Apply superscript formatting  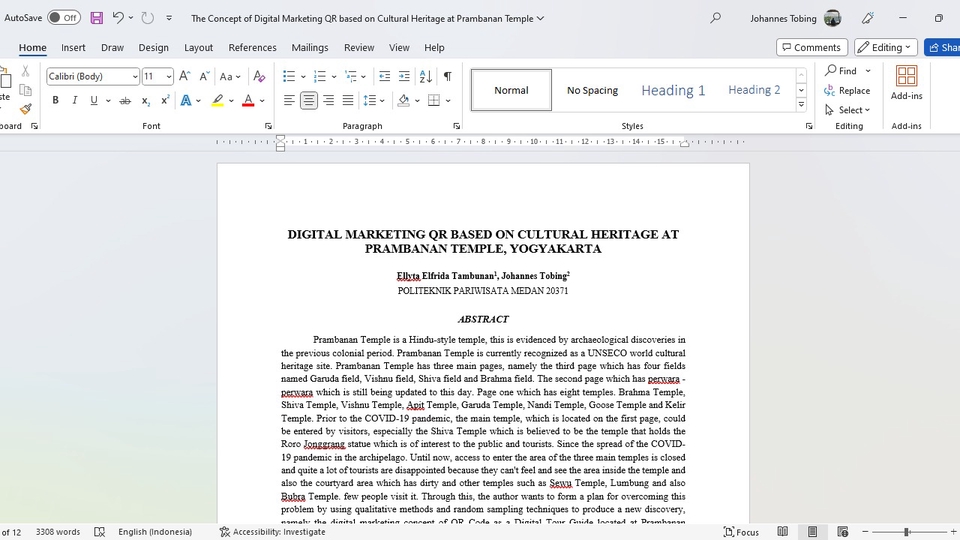[165, 100]
